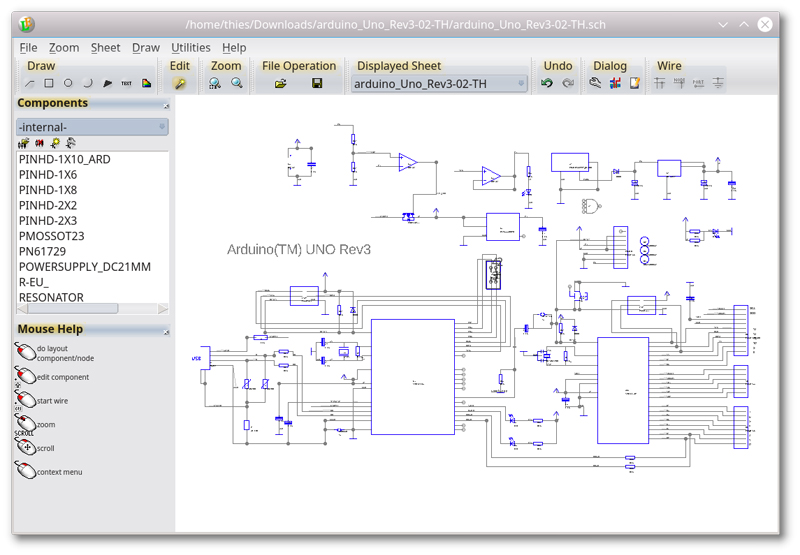Click the first Wire toolbar icon
800x555 pixels.
pyautogui.click(x=660, y=83)
